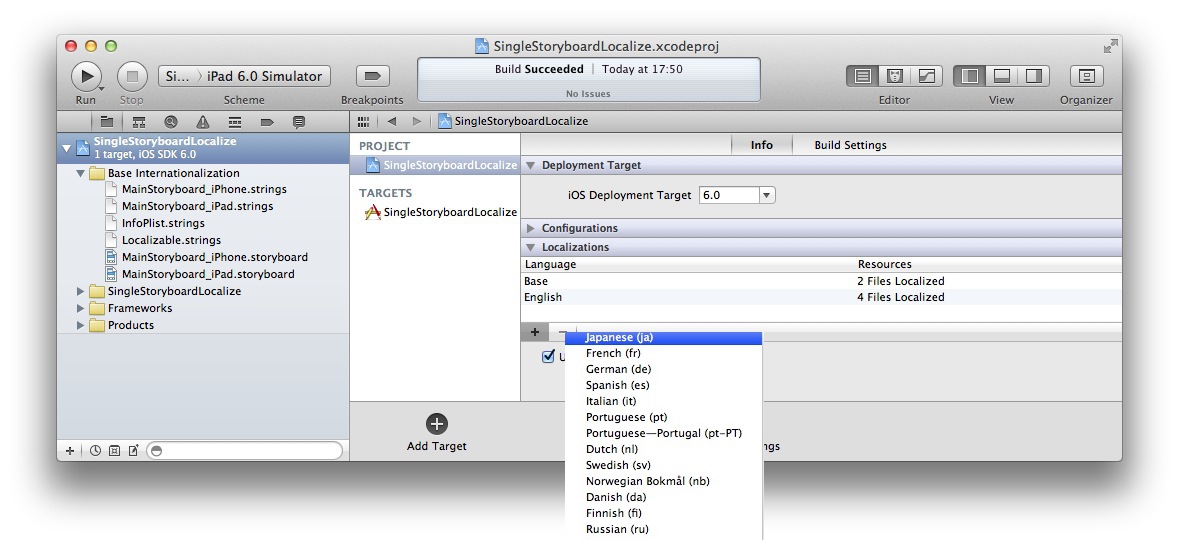Choose Russian (ru) from the language menu
The height and width of the screenshot is (540, 1179).
(664, 529)
